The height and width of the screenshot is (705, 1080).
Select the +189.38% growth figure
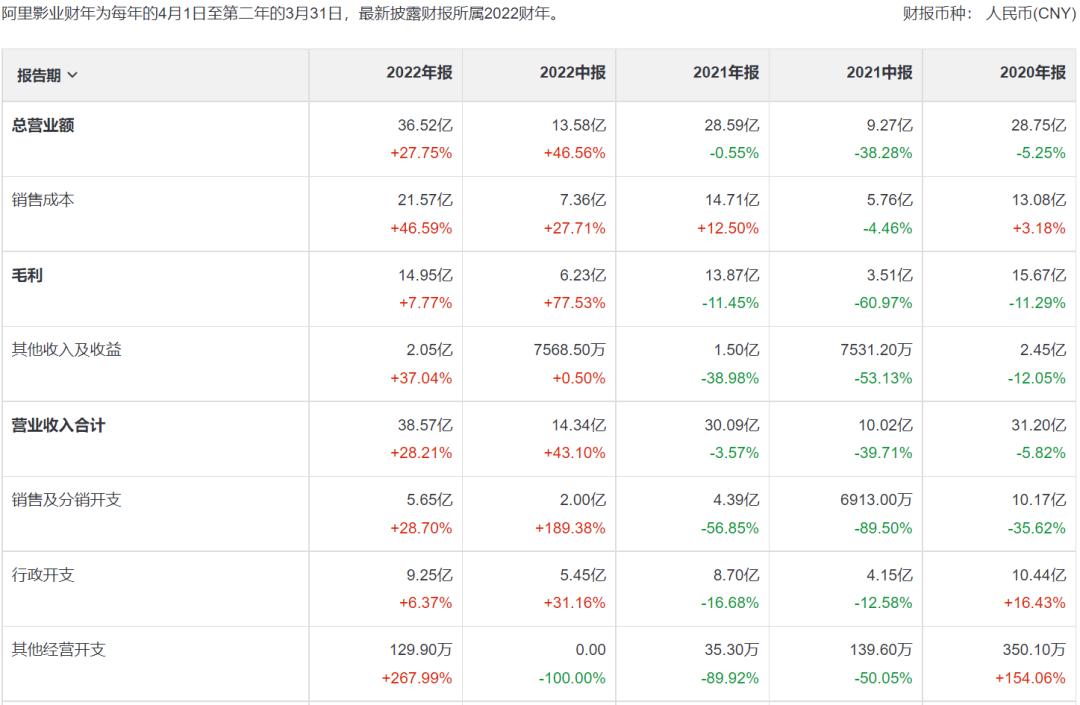570,528
